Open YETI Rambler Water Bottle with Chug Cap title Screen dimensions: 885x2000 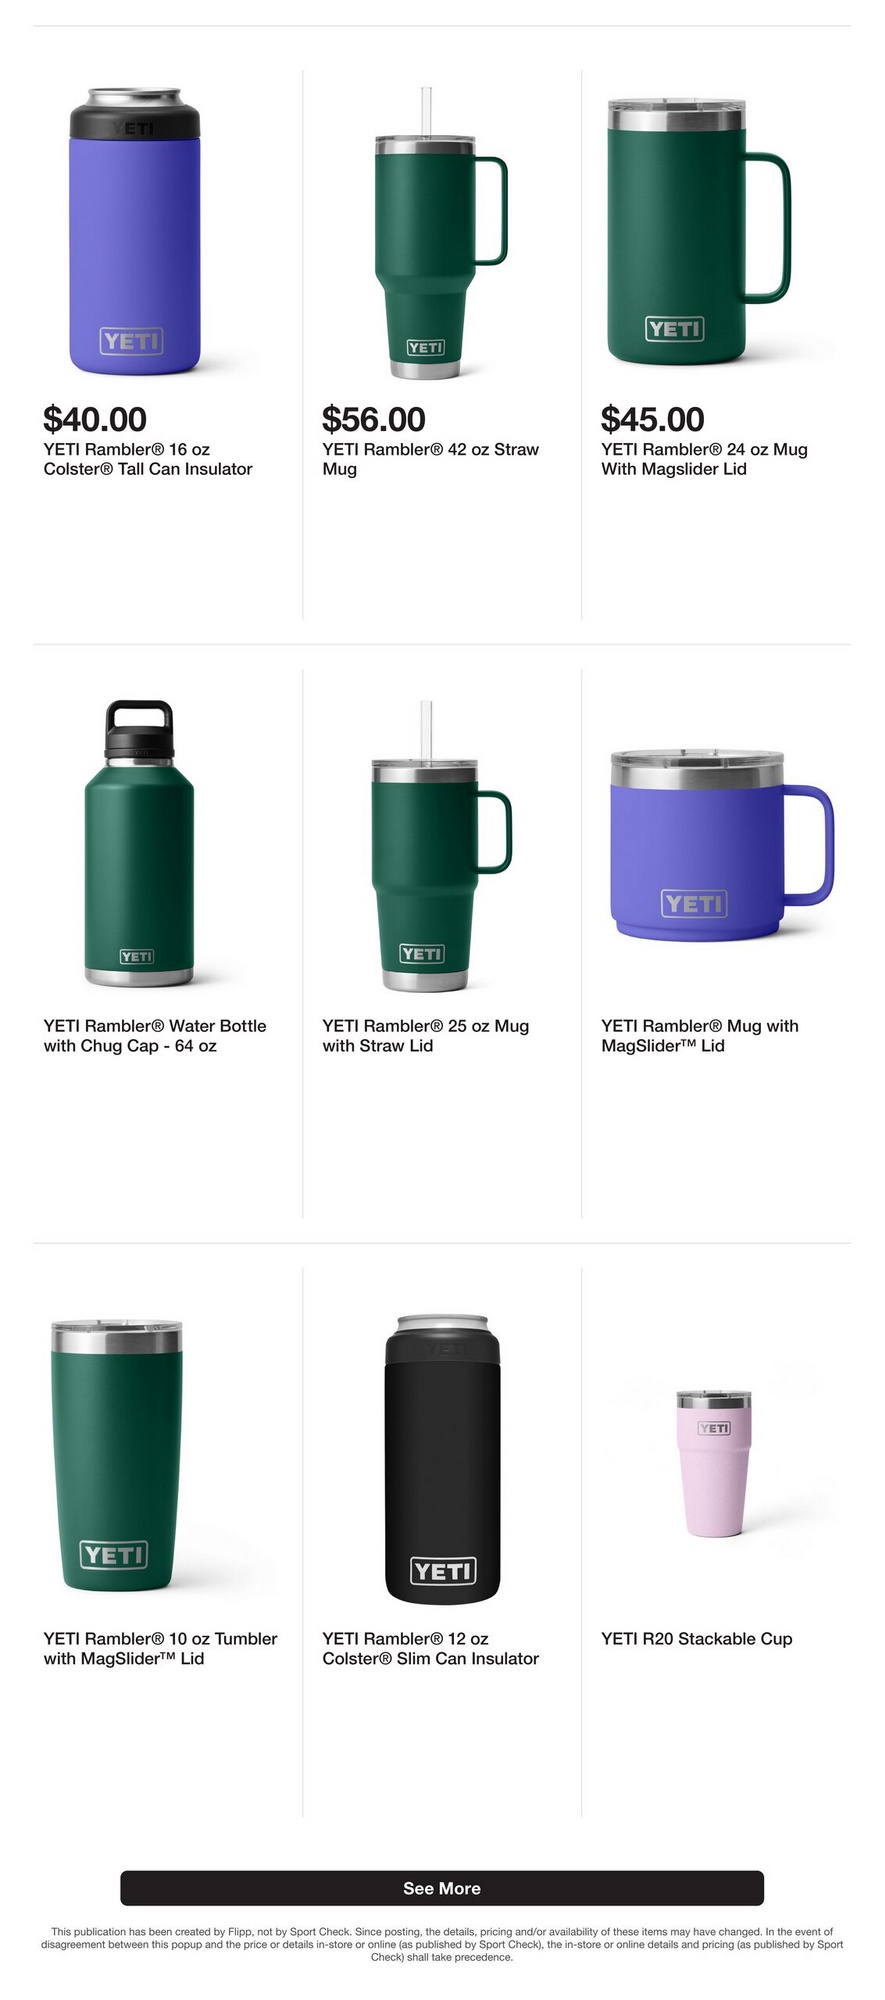click(155, 1036)
